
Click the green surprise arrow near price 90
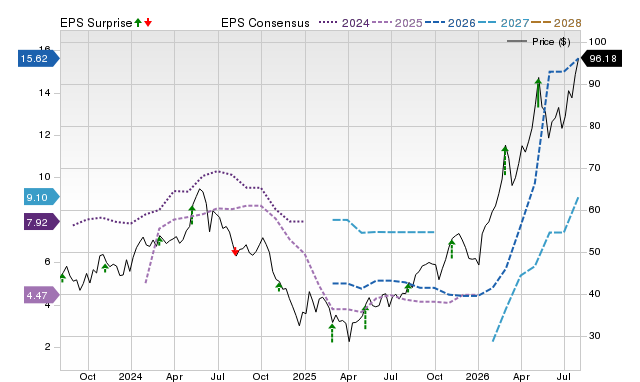point(538,93)
